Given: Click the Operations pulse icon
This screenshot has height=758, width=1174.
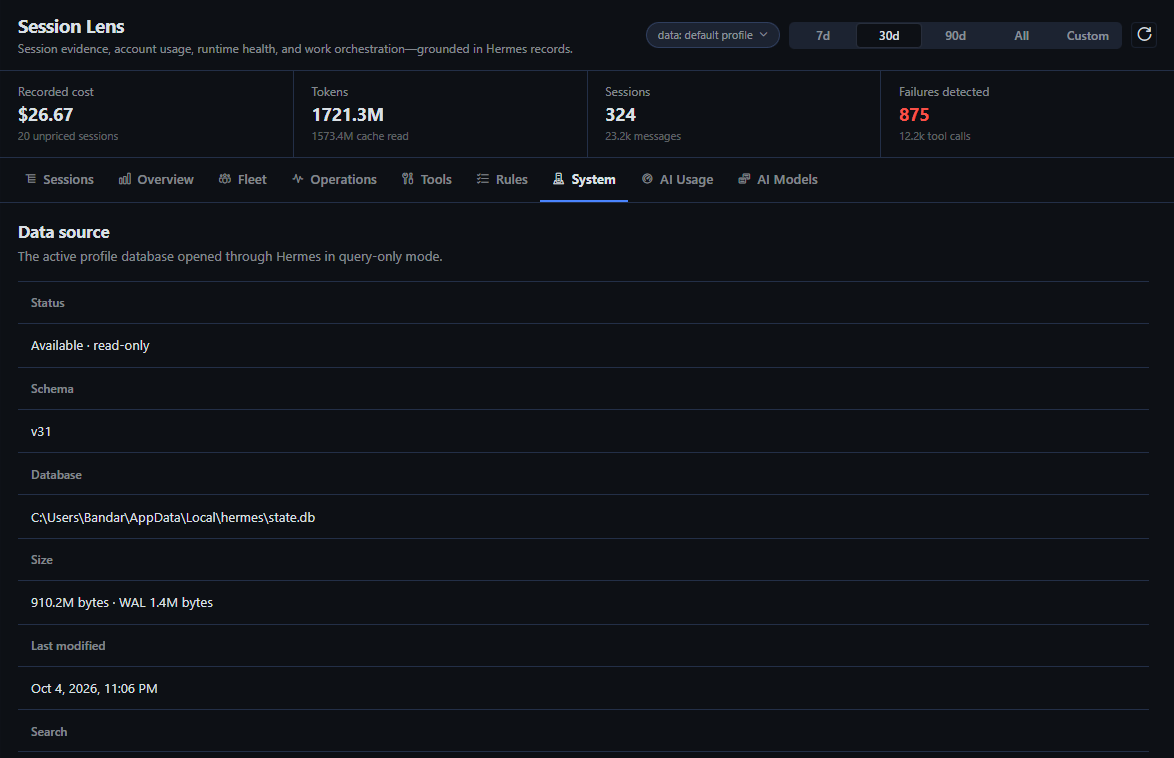Looking at the screenshot, I should click(x=297, y=178).
